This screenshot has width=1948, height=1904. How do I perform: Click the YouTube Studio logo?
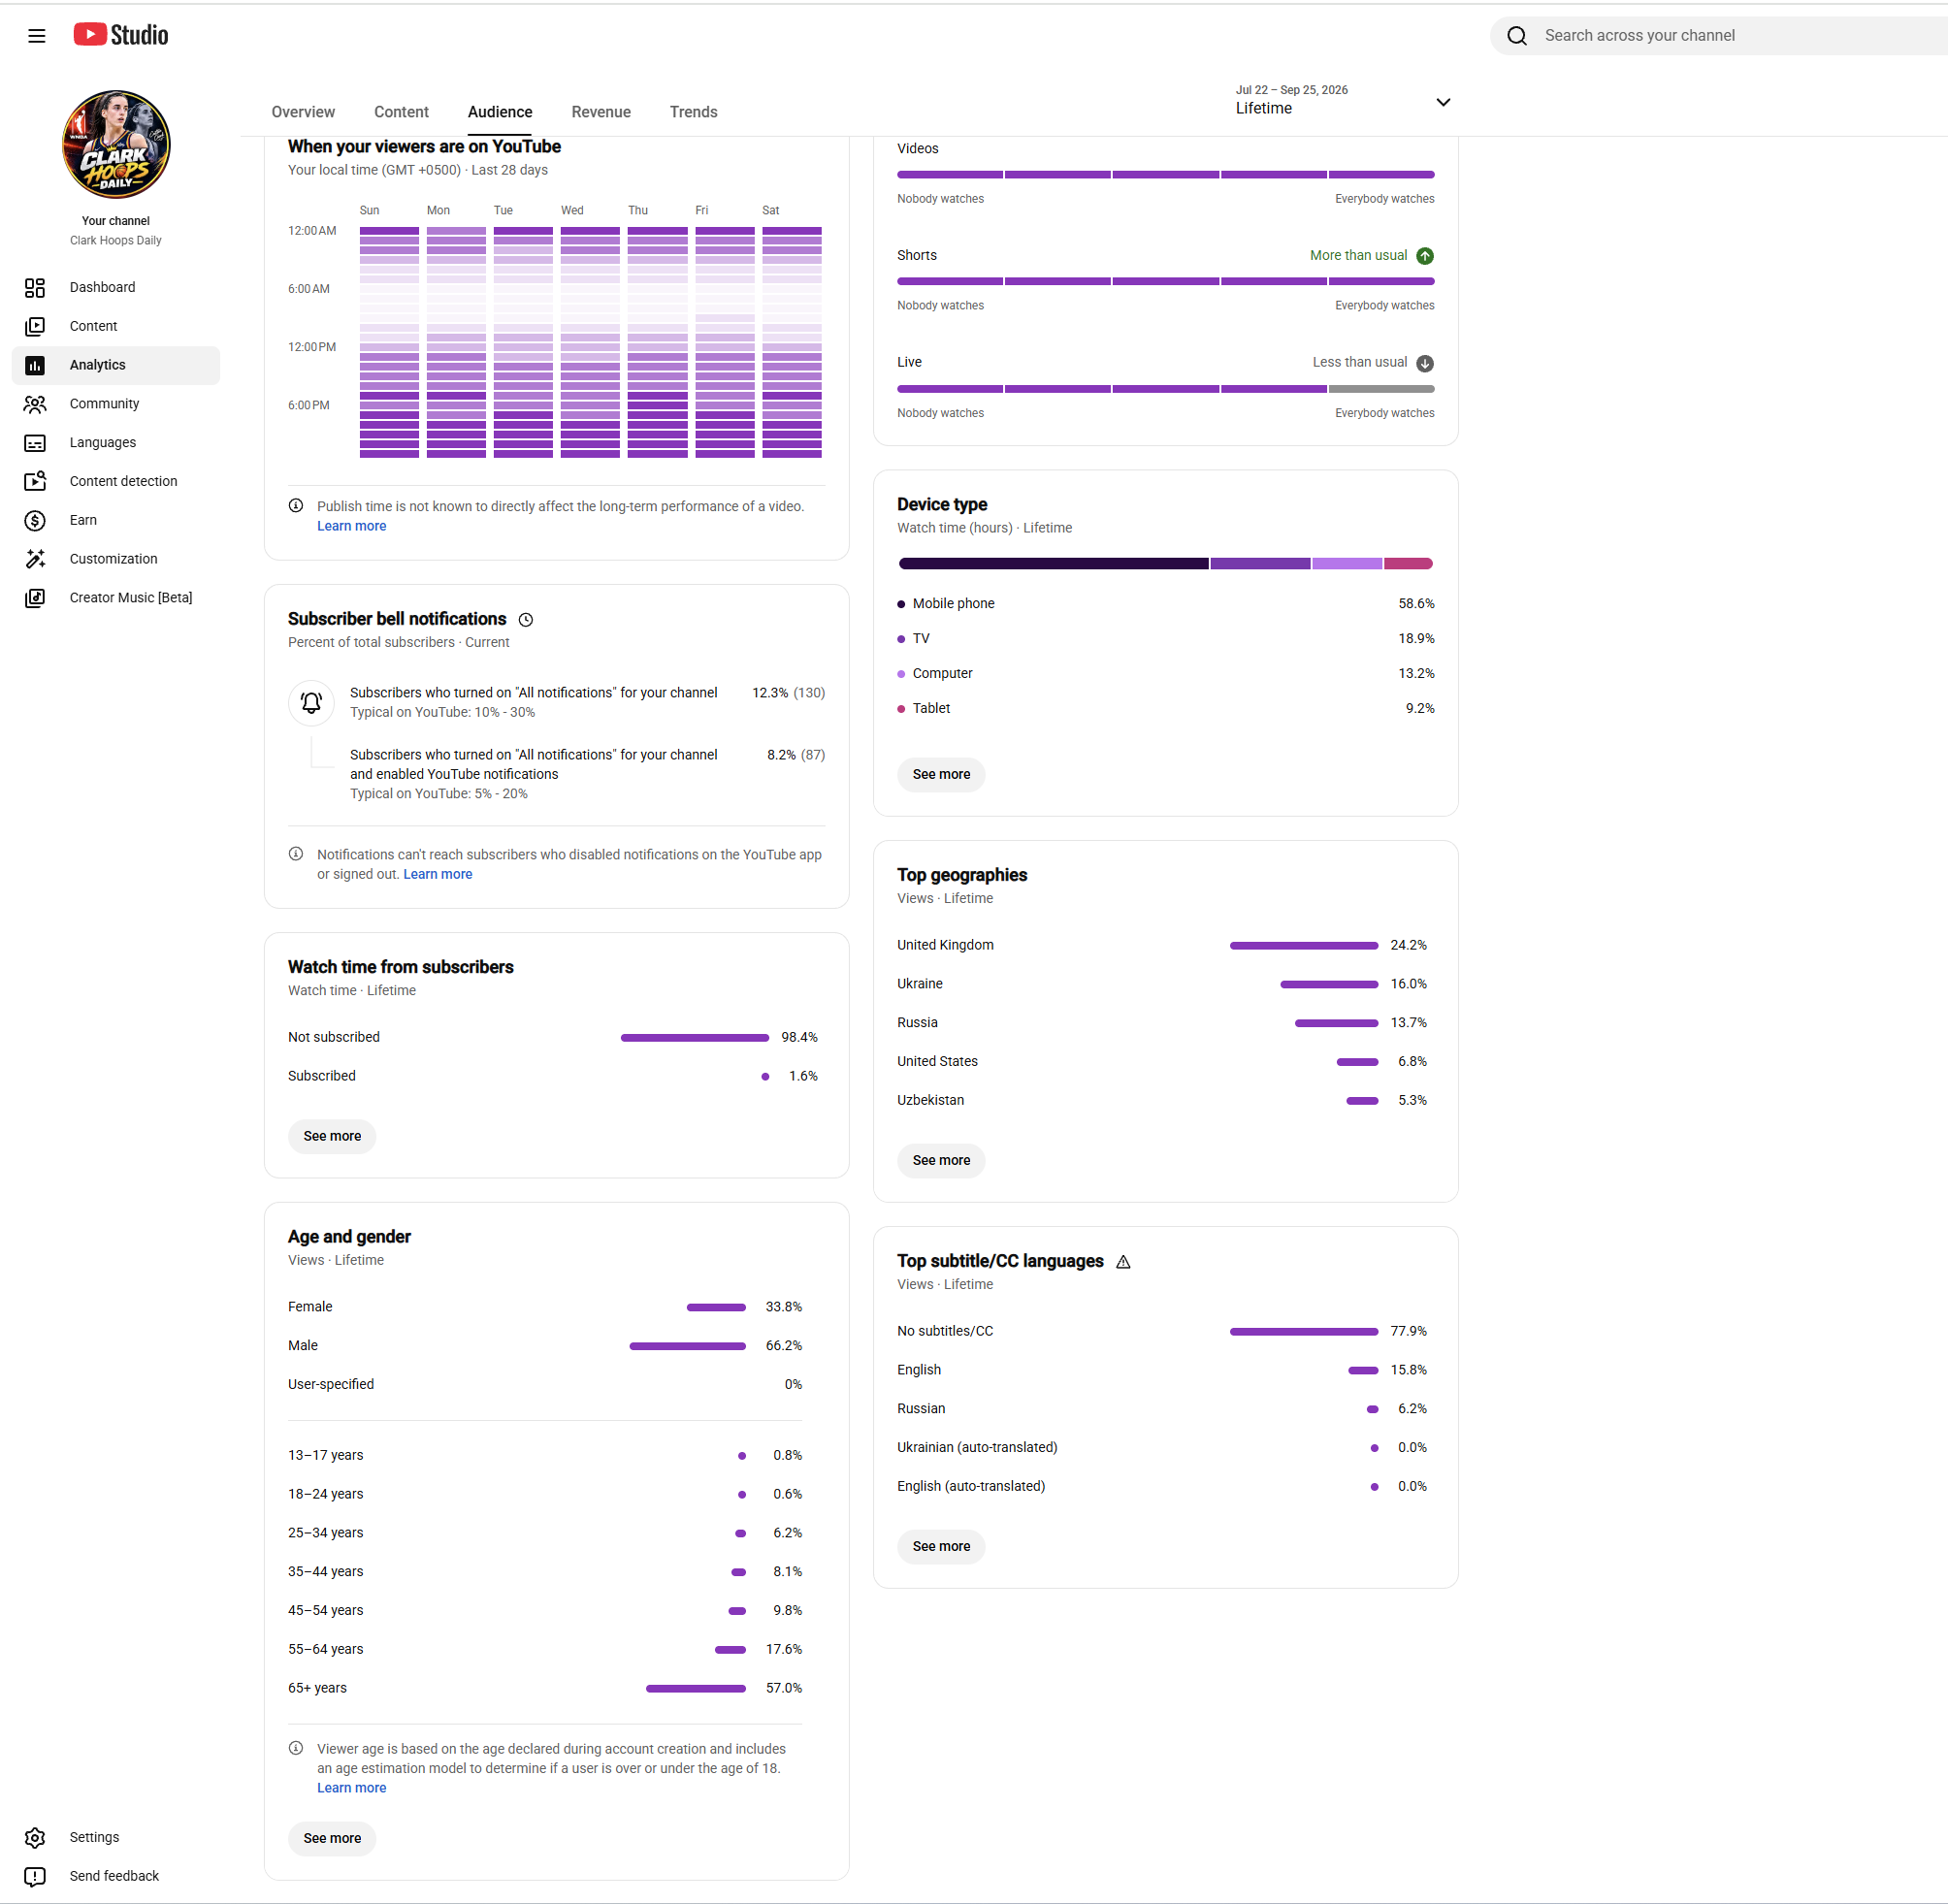point(121,35)
